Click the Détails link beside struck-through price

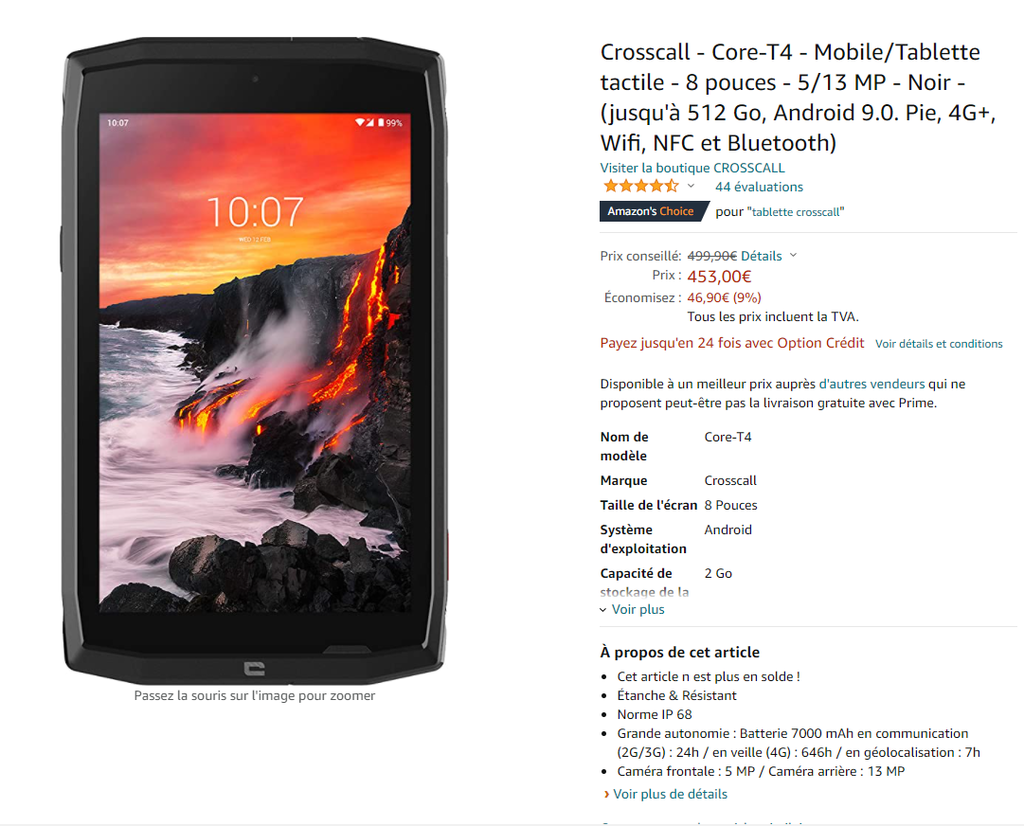[761, 256]
